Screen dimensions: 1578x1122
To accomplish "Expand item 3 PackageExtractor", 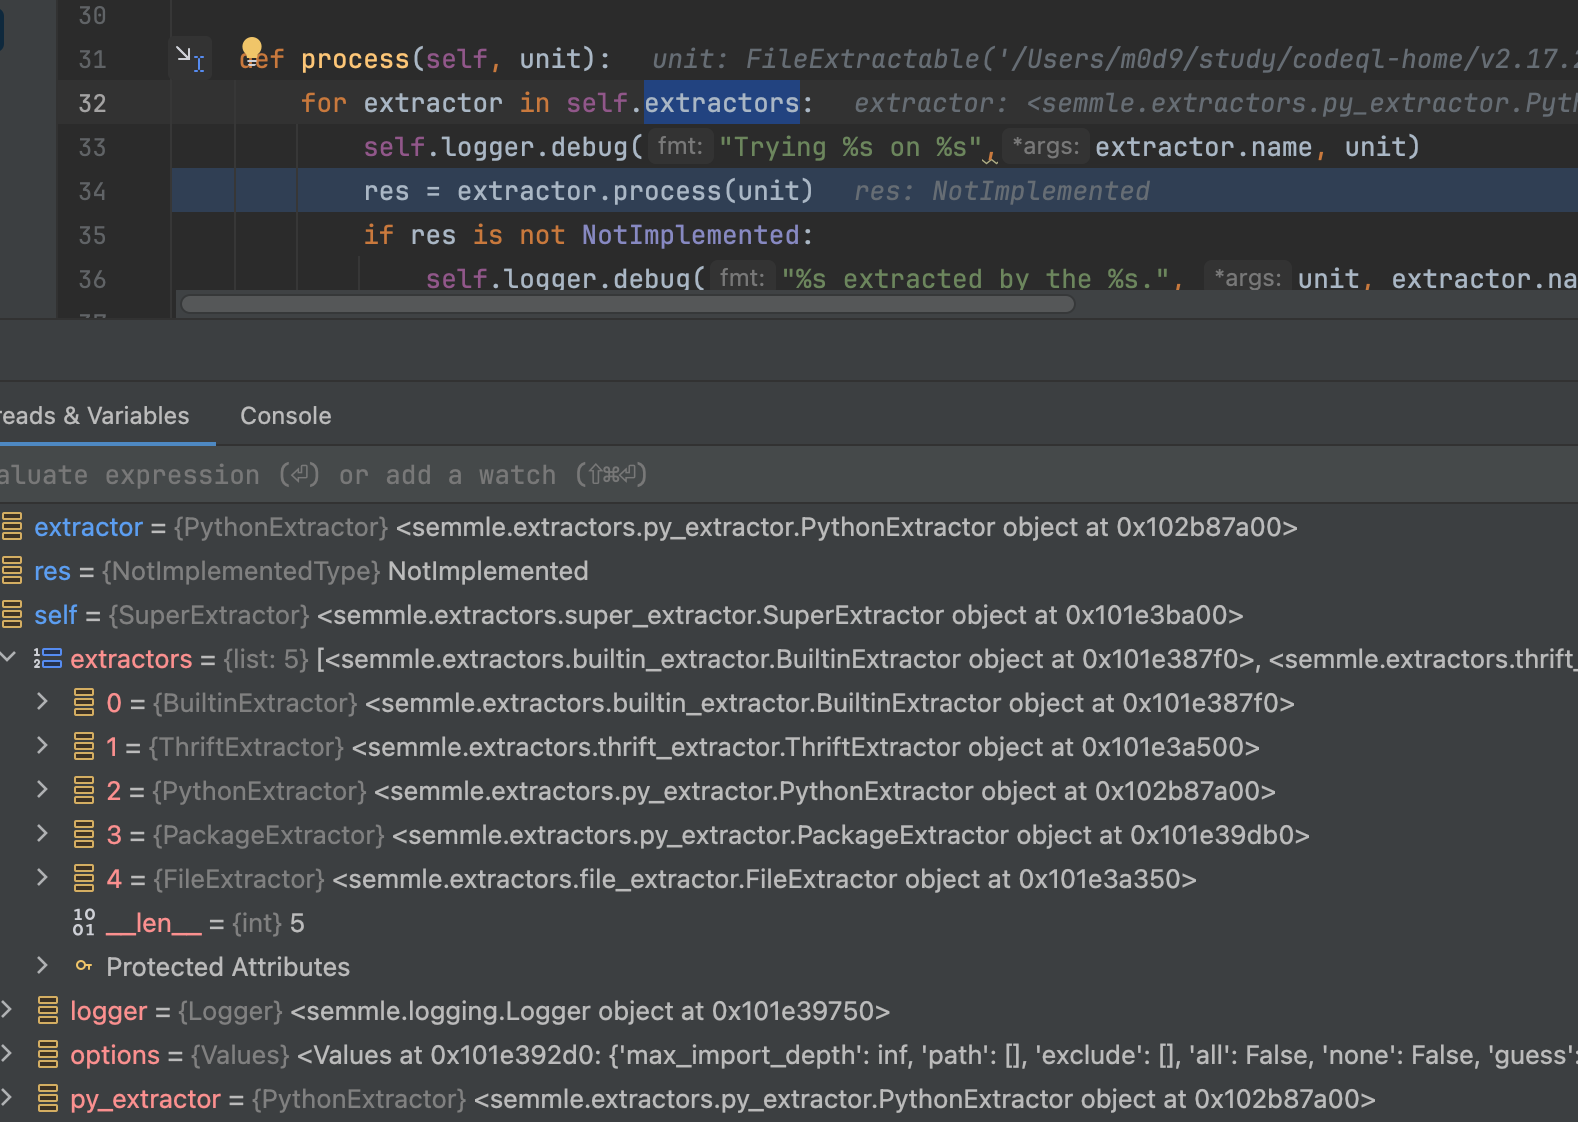I will coord(42,834).
